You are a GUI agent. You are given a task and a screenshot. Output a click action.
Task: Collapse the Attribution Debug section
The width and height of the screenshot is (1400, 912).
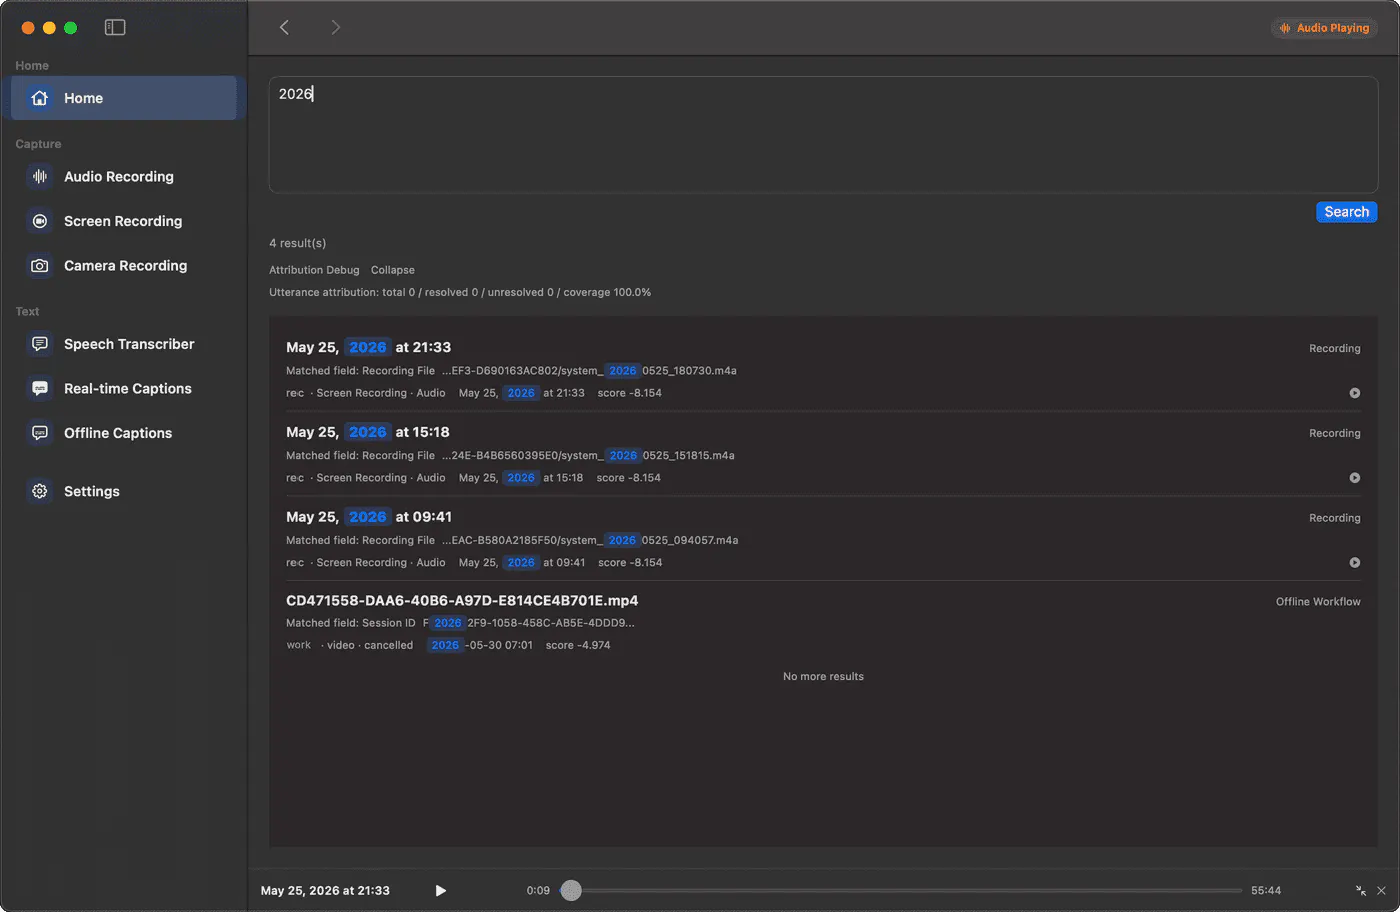393,270
